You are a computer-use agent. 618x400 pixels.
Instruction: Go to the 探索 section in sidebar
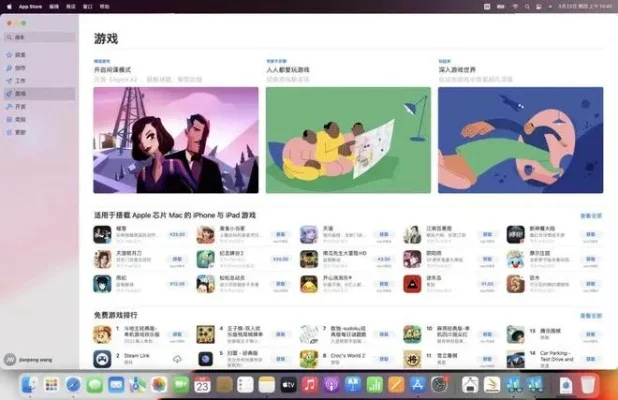[39, 55]
